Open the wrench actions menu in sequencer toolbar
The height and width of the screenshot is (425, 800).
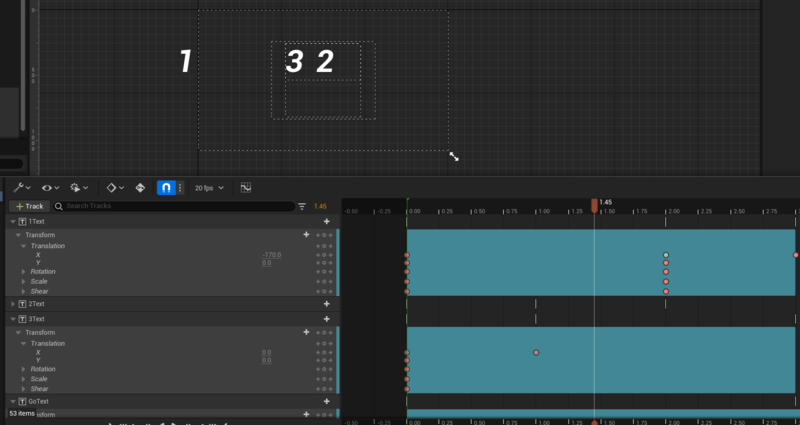point(22,188)
